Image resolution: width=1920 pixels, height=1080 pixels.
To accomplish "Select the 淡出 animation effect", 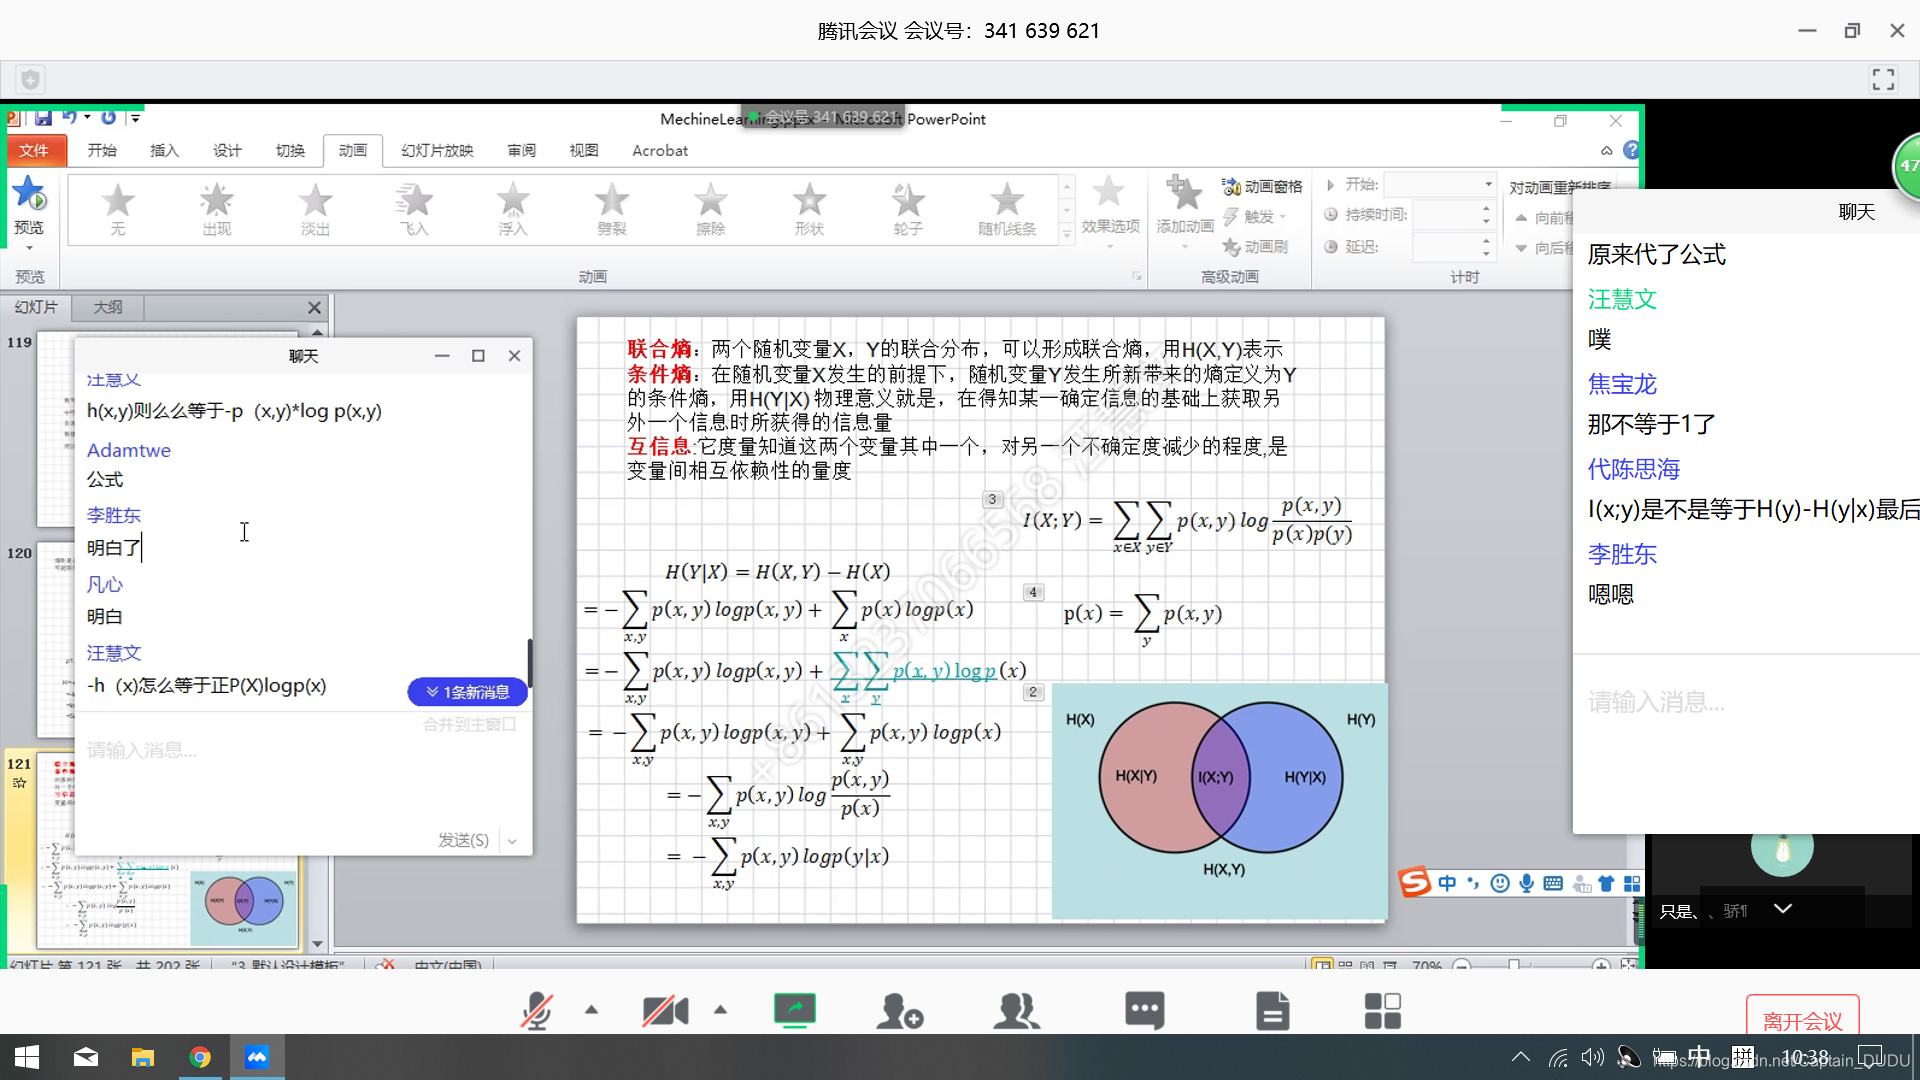I will tap(315, 210).
